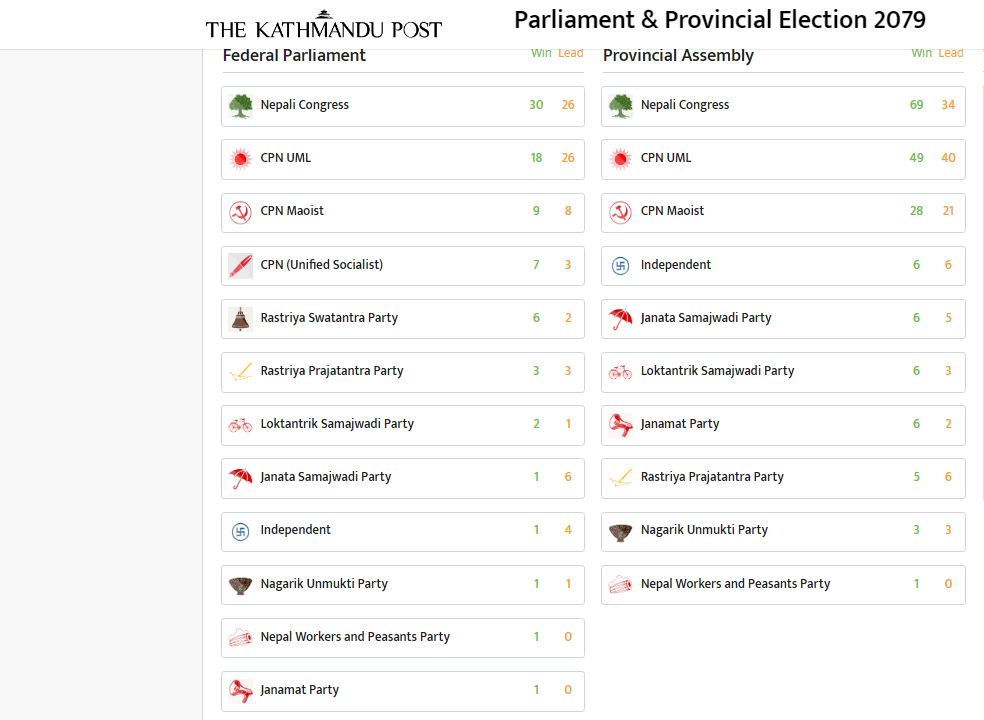Image resolution: width=984 pixels, height=720 pixels.
Task: Click the Janata Samajwadi Party umbrella icon
Action: pos(240,478)
